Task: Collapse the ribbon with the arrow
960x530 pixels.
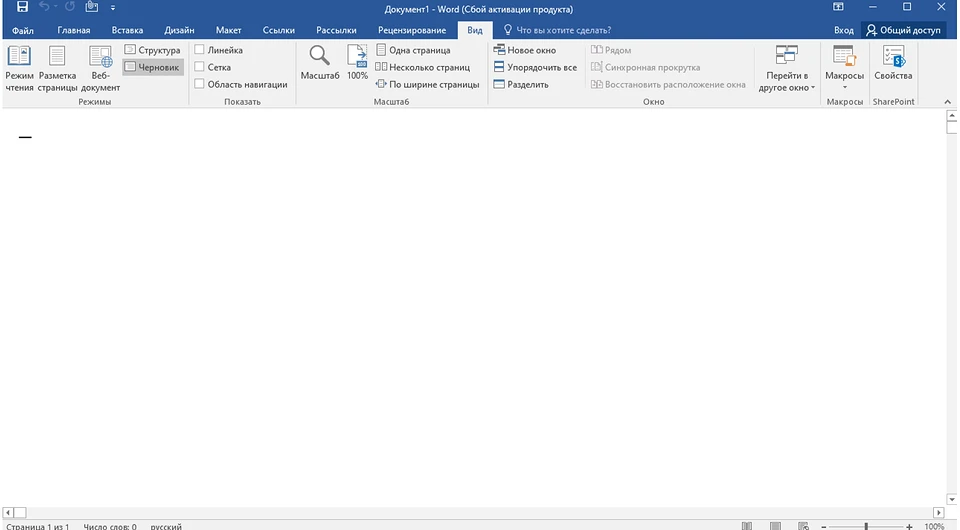Action: 946,102
